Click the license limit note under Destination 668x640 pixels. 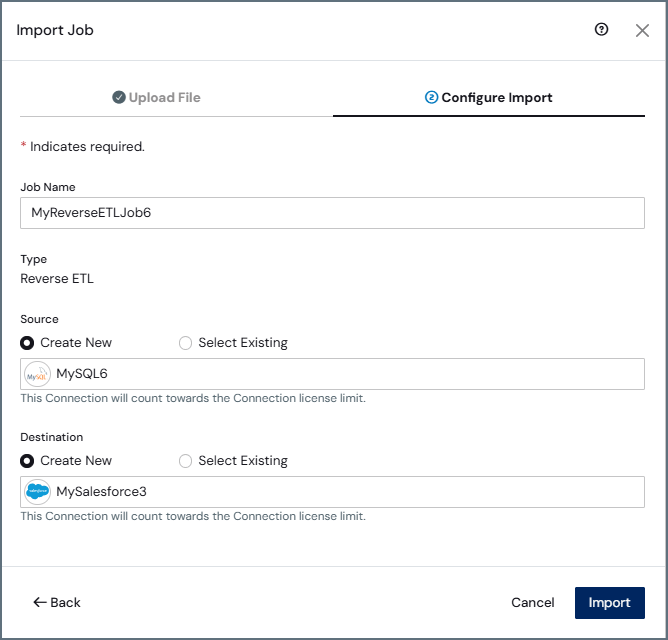[x=193, y=516]
